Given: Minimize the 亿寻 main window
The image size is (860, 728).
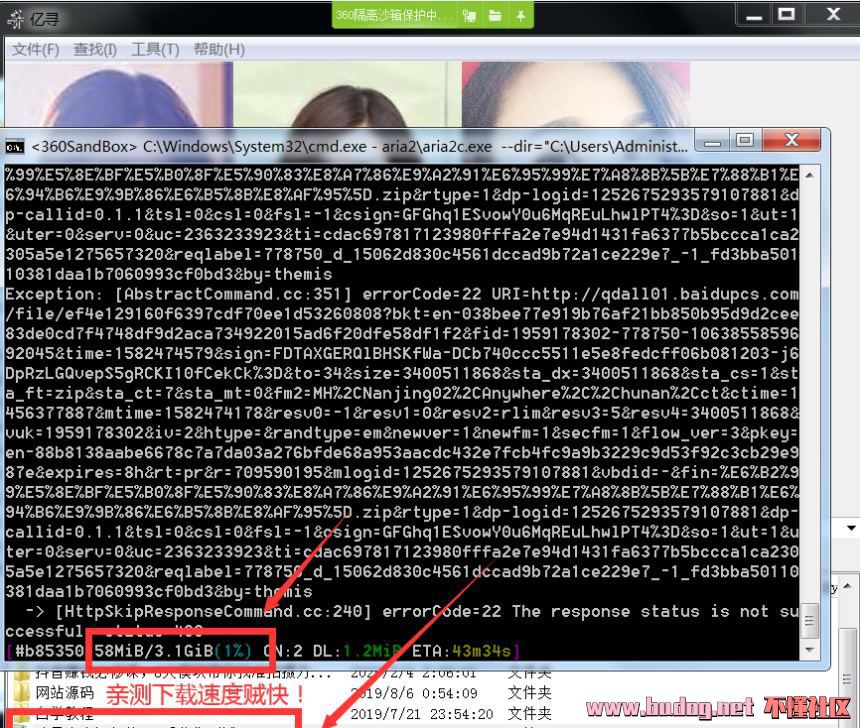Looking at the screenshot, I should pos(754,15).
